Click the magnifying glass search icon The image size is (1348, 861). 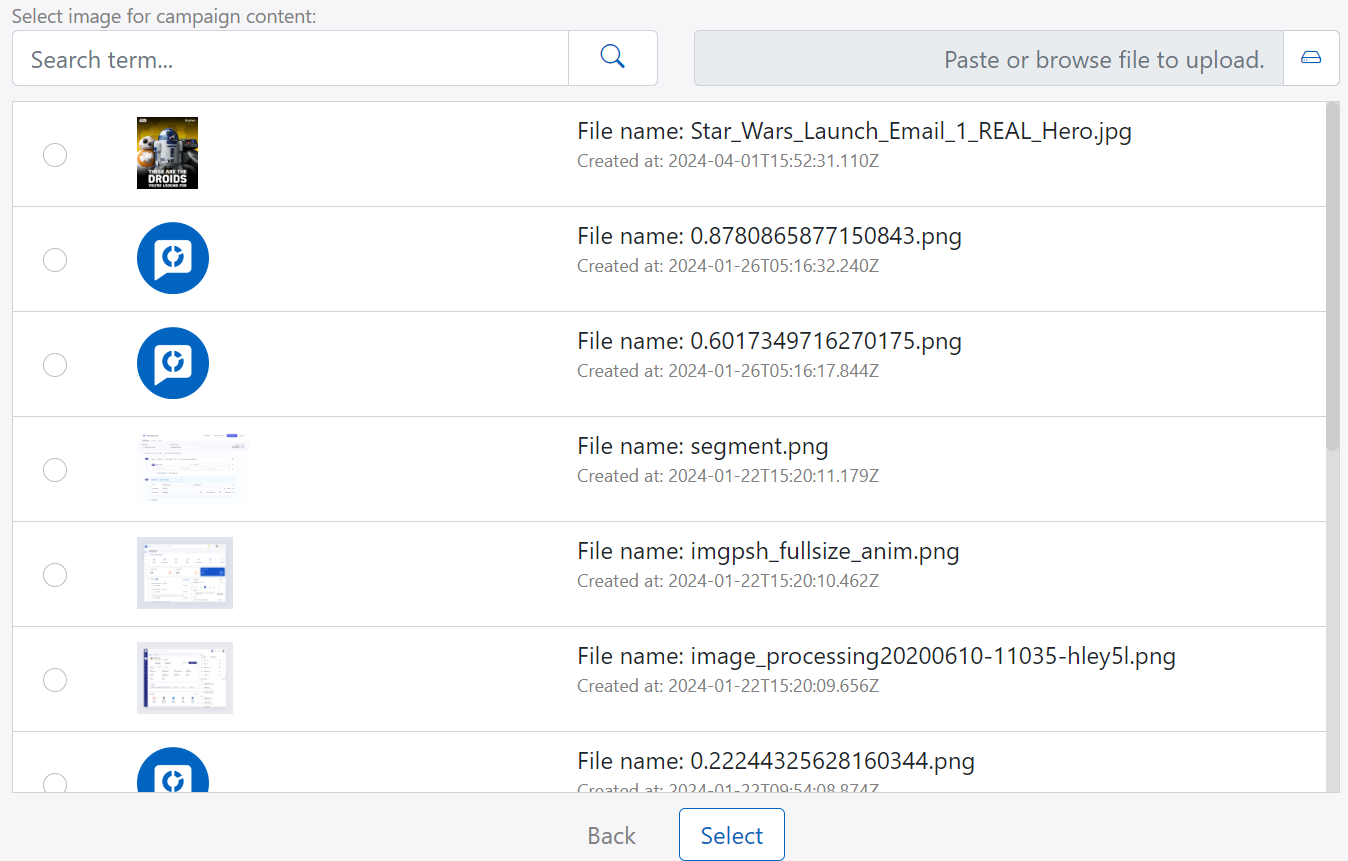[x=612, y=58]
